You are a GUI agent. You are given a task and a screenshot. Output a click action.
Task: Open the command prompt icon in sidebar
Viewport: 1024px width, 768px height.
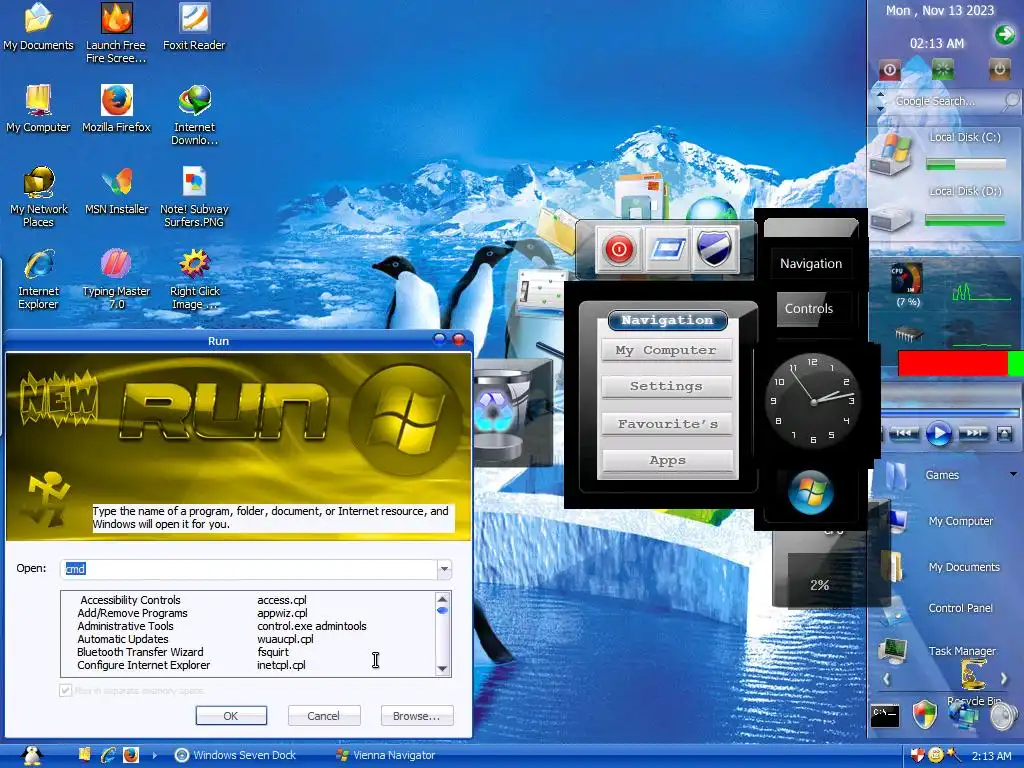pos(885,715)
